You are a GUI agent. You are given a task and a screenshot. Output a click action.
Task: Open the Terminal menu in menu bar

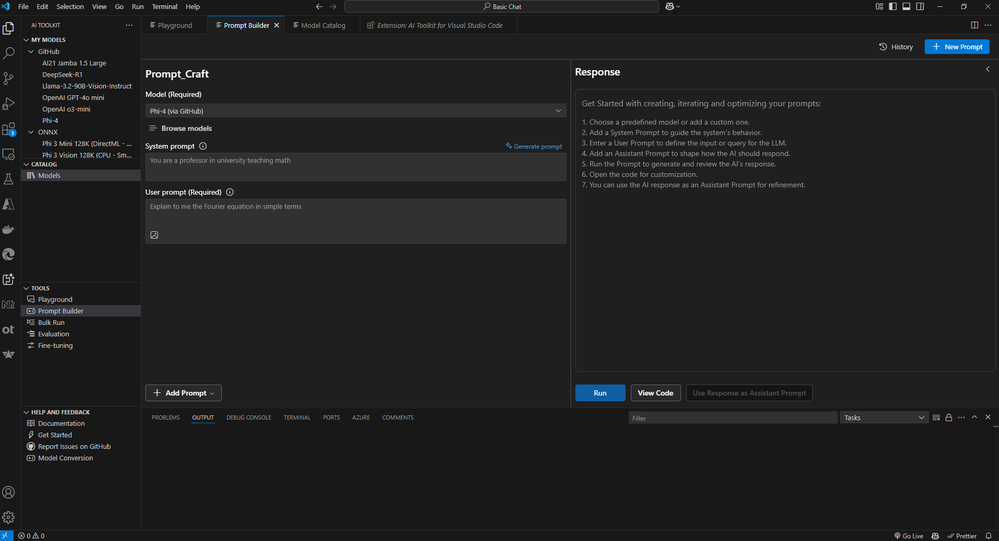(x=164, y=6)
